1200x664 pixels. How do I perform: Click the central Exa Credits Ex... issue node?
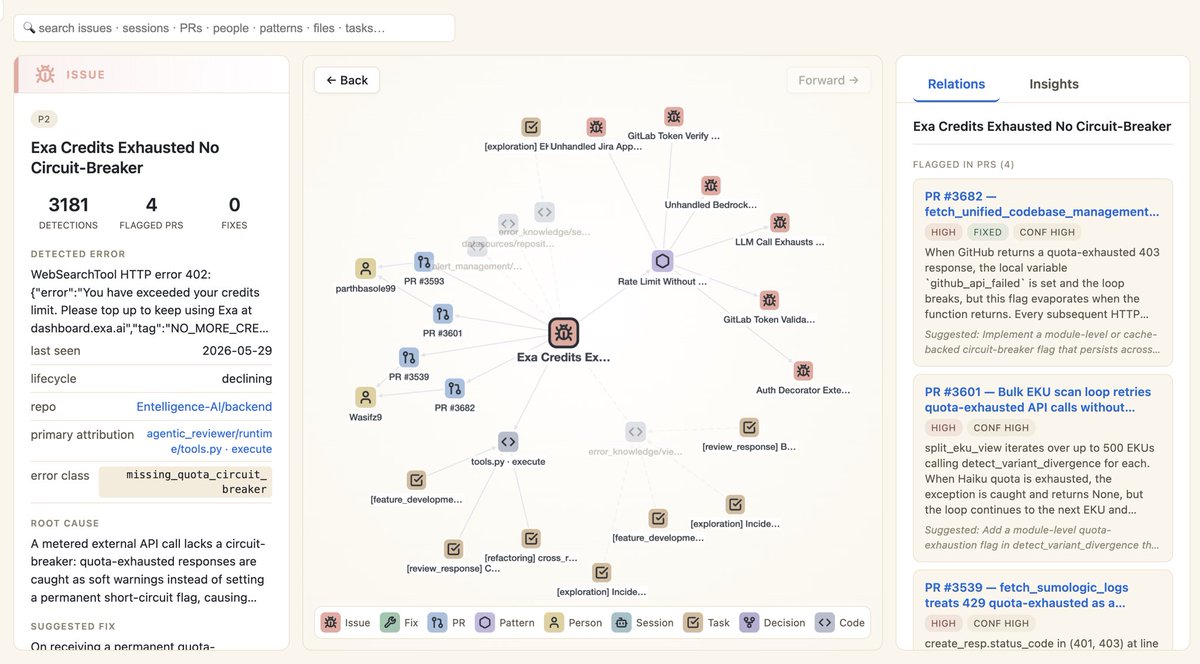click(x=563, y=334)
